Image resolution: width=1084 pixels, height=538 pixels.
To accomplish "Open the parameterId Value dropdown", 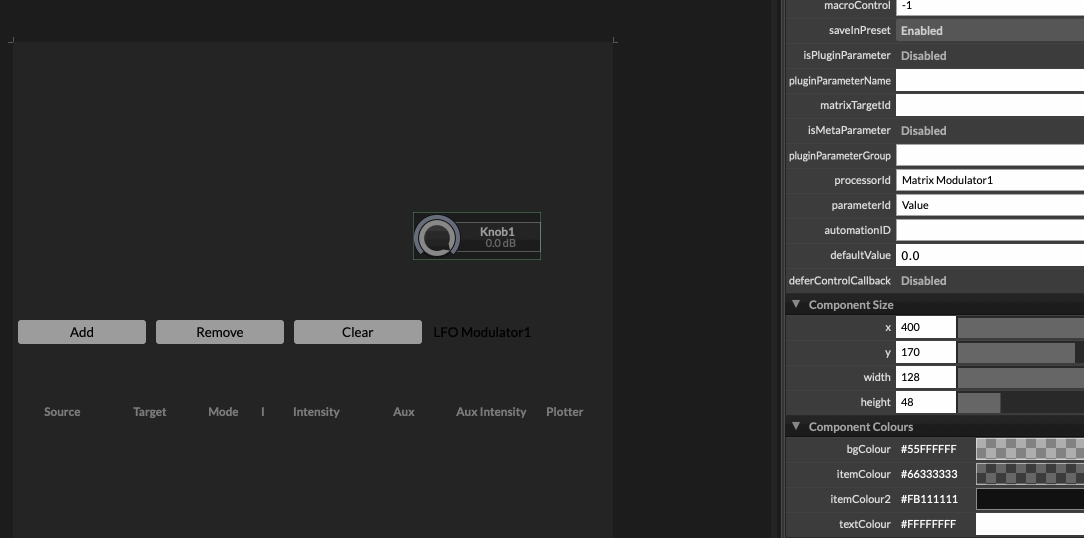I will pyautogui.click(x=989, y=205).
